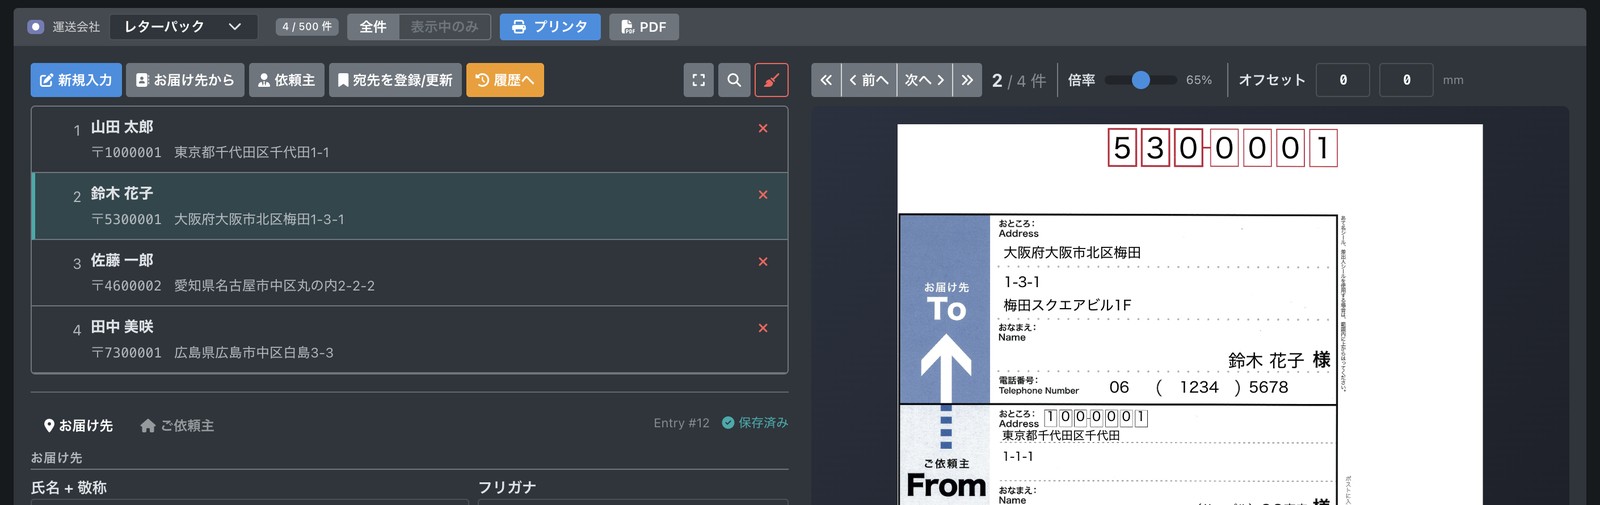
Task: Delete 山田 太郎 entry with red X
Action: (763, 128)
